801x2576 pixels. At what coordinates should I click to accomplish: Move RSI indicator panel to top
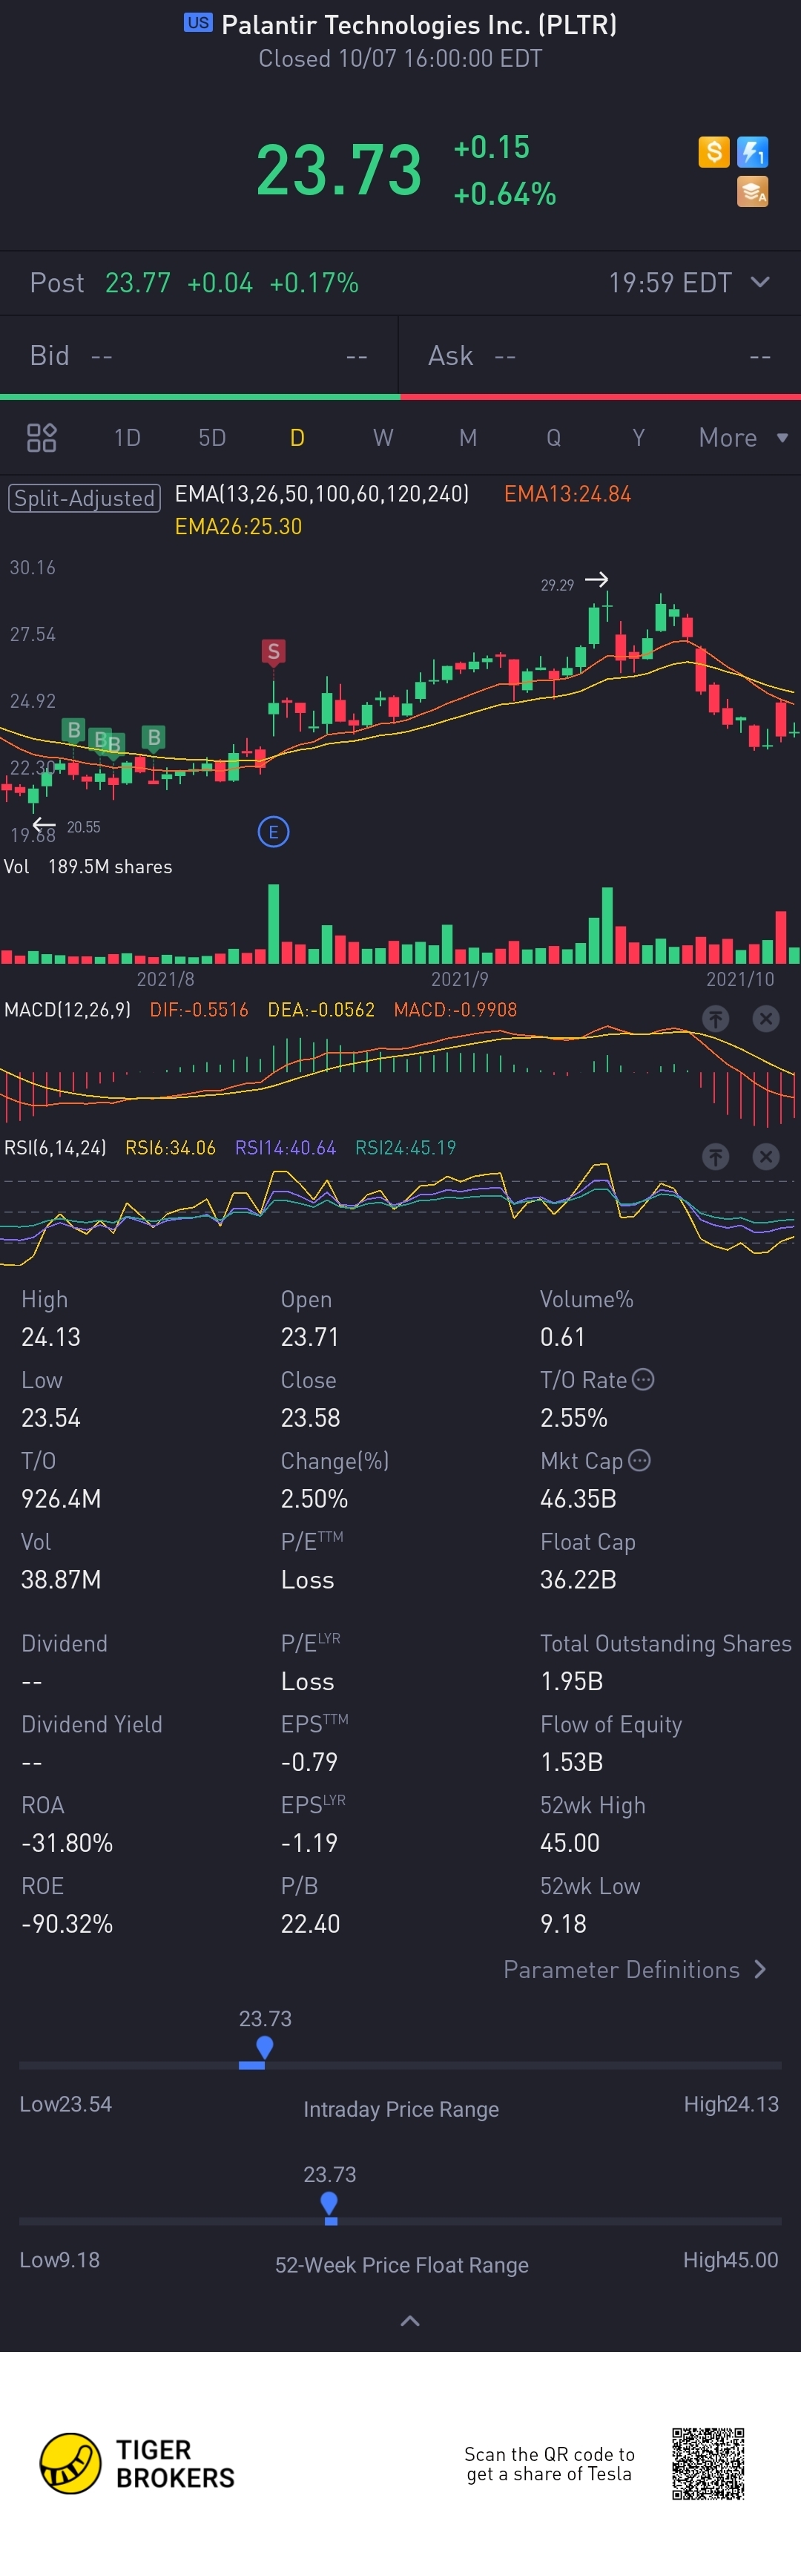pyautogui.click(x=715, y=1157)
